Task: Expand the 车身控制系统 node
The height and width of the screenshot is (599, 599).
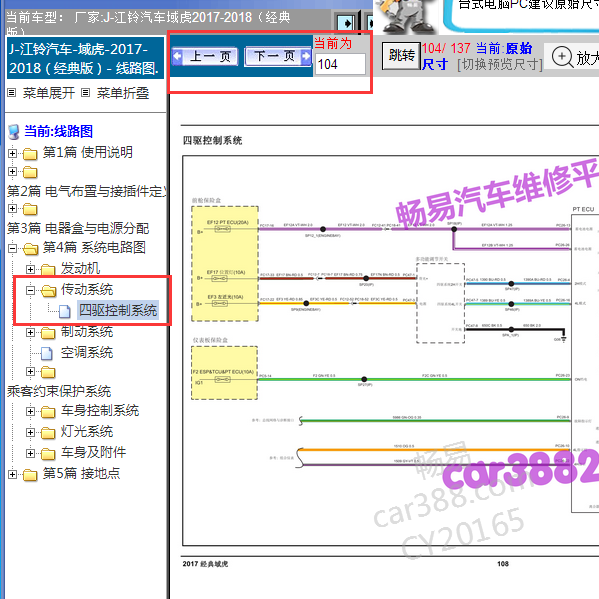Action: [x=30, y=411]
